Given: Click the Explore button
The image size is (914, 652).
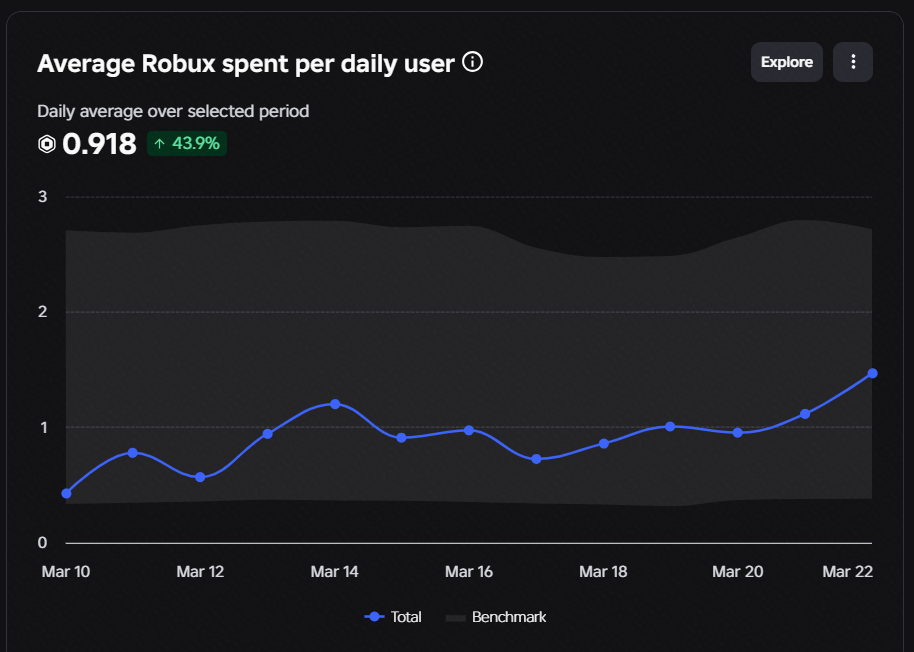Looking at the screenshot, I should 786,62.
